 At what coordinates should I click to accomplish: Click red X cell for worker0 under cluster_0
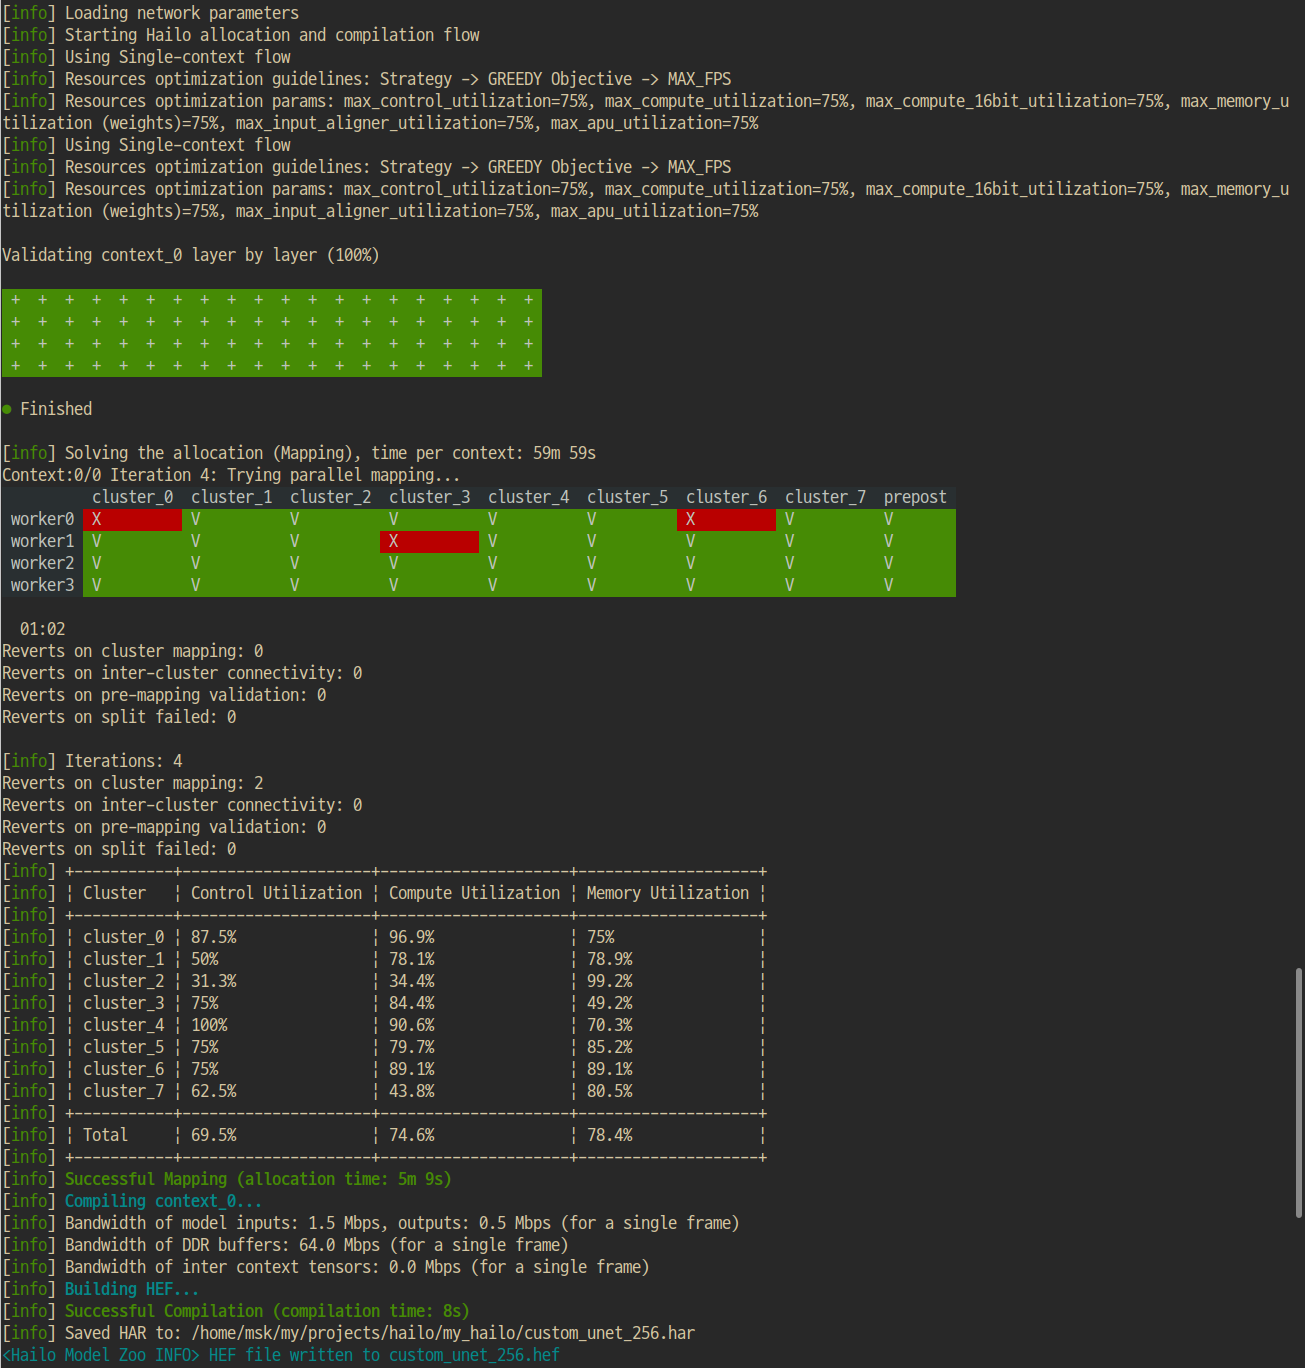tap(132, 519)
